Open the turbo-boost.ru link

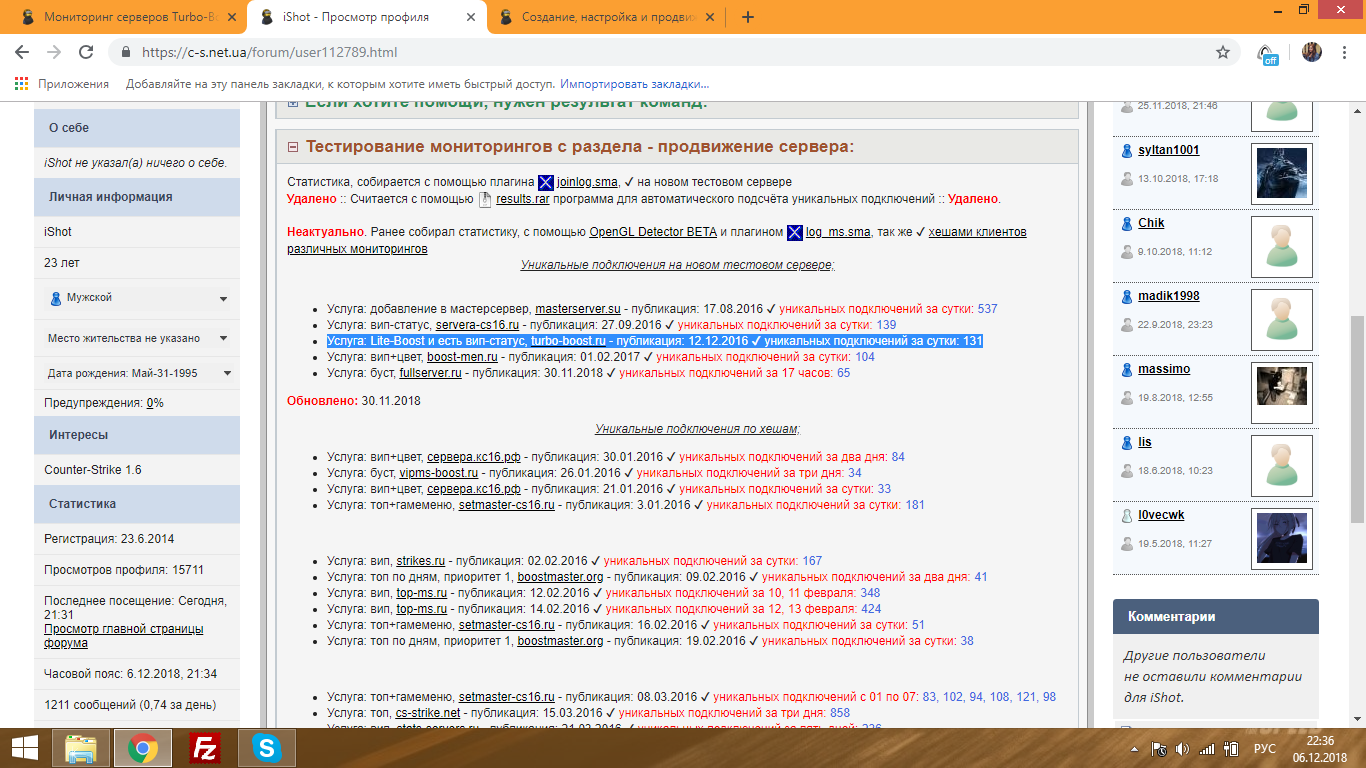567,341
